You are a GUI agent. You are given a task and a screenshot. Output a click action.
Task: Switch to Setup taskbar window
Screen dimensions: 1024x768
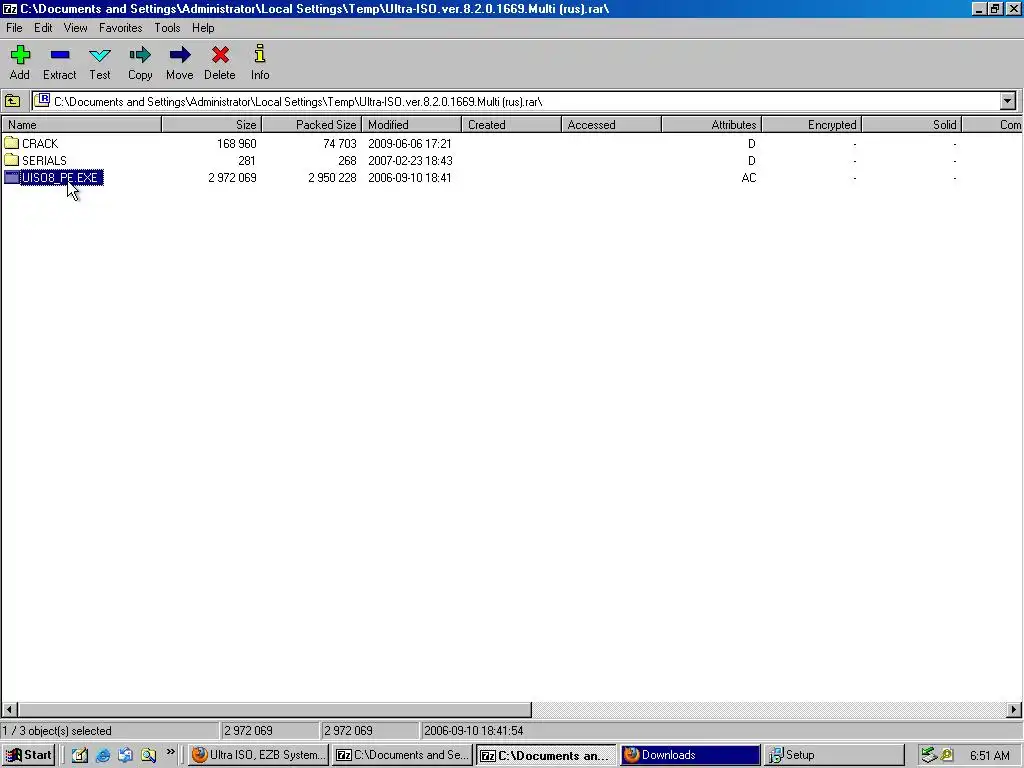[x=833, y=756]
